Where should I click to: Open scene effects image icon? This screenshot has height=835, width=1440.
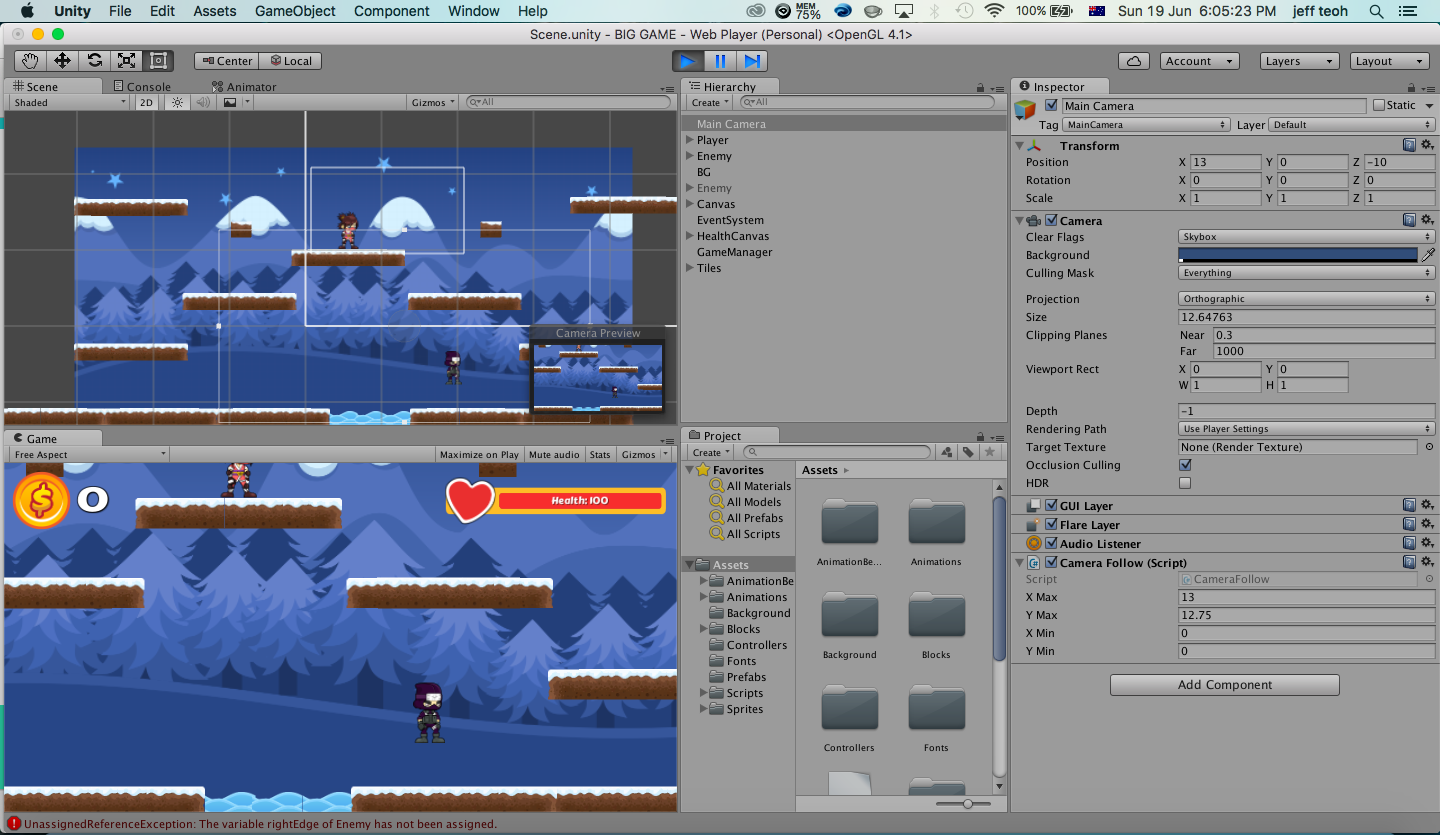tap(230, 102)
